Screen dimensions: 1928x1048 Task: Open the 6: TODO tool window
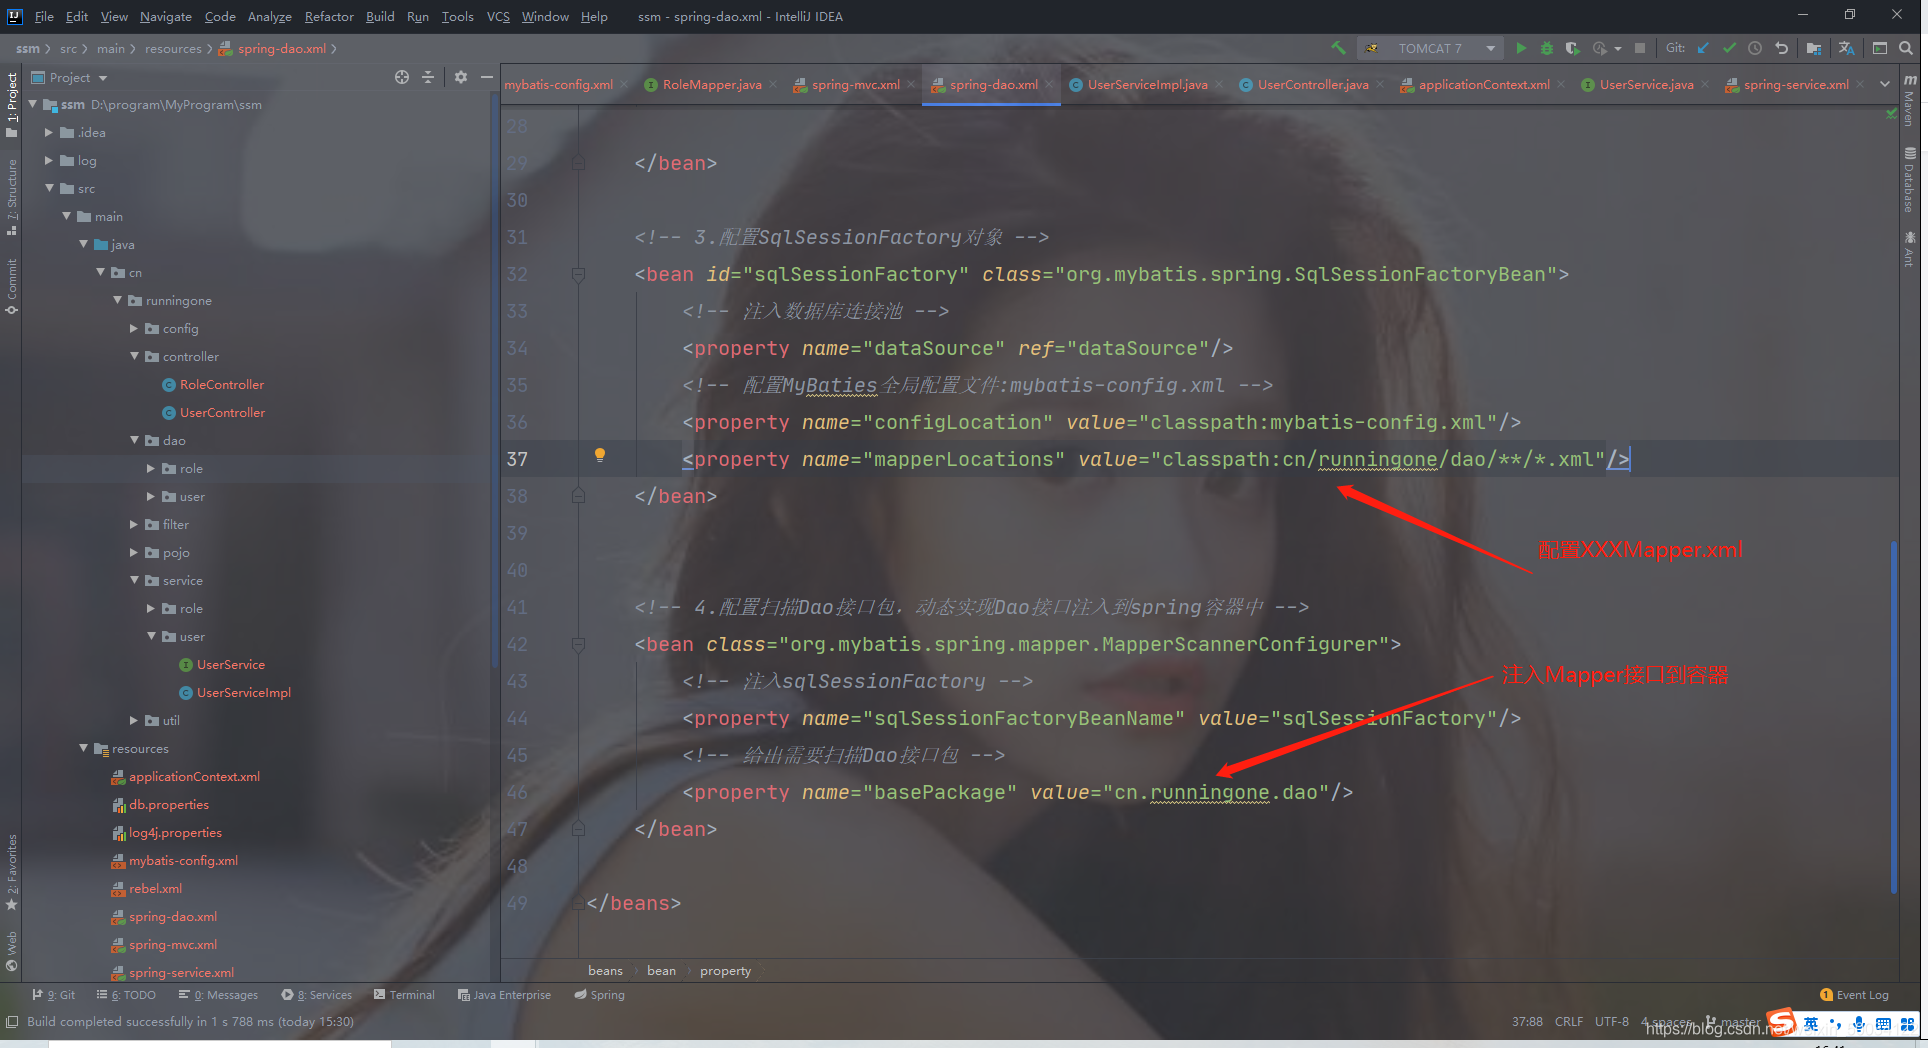[x=126, y=995]
